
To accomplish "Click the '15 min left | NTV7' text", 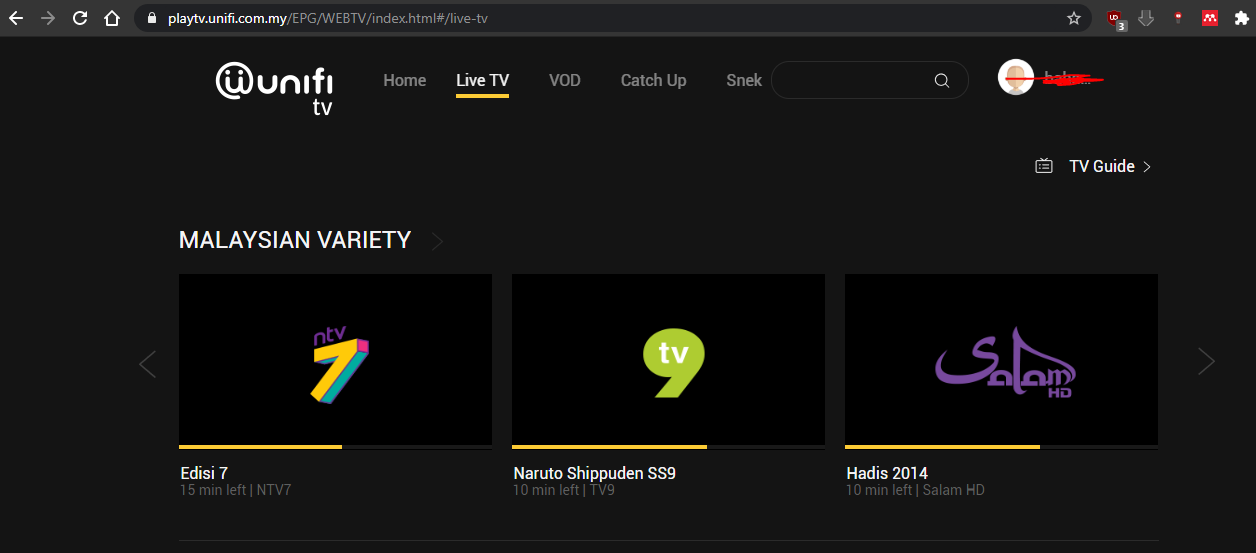I will (x=236, y=490).
